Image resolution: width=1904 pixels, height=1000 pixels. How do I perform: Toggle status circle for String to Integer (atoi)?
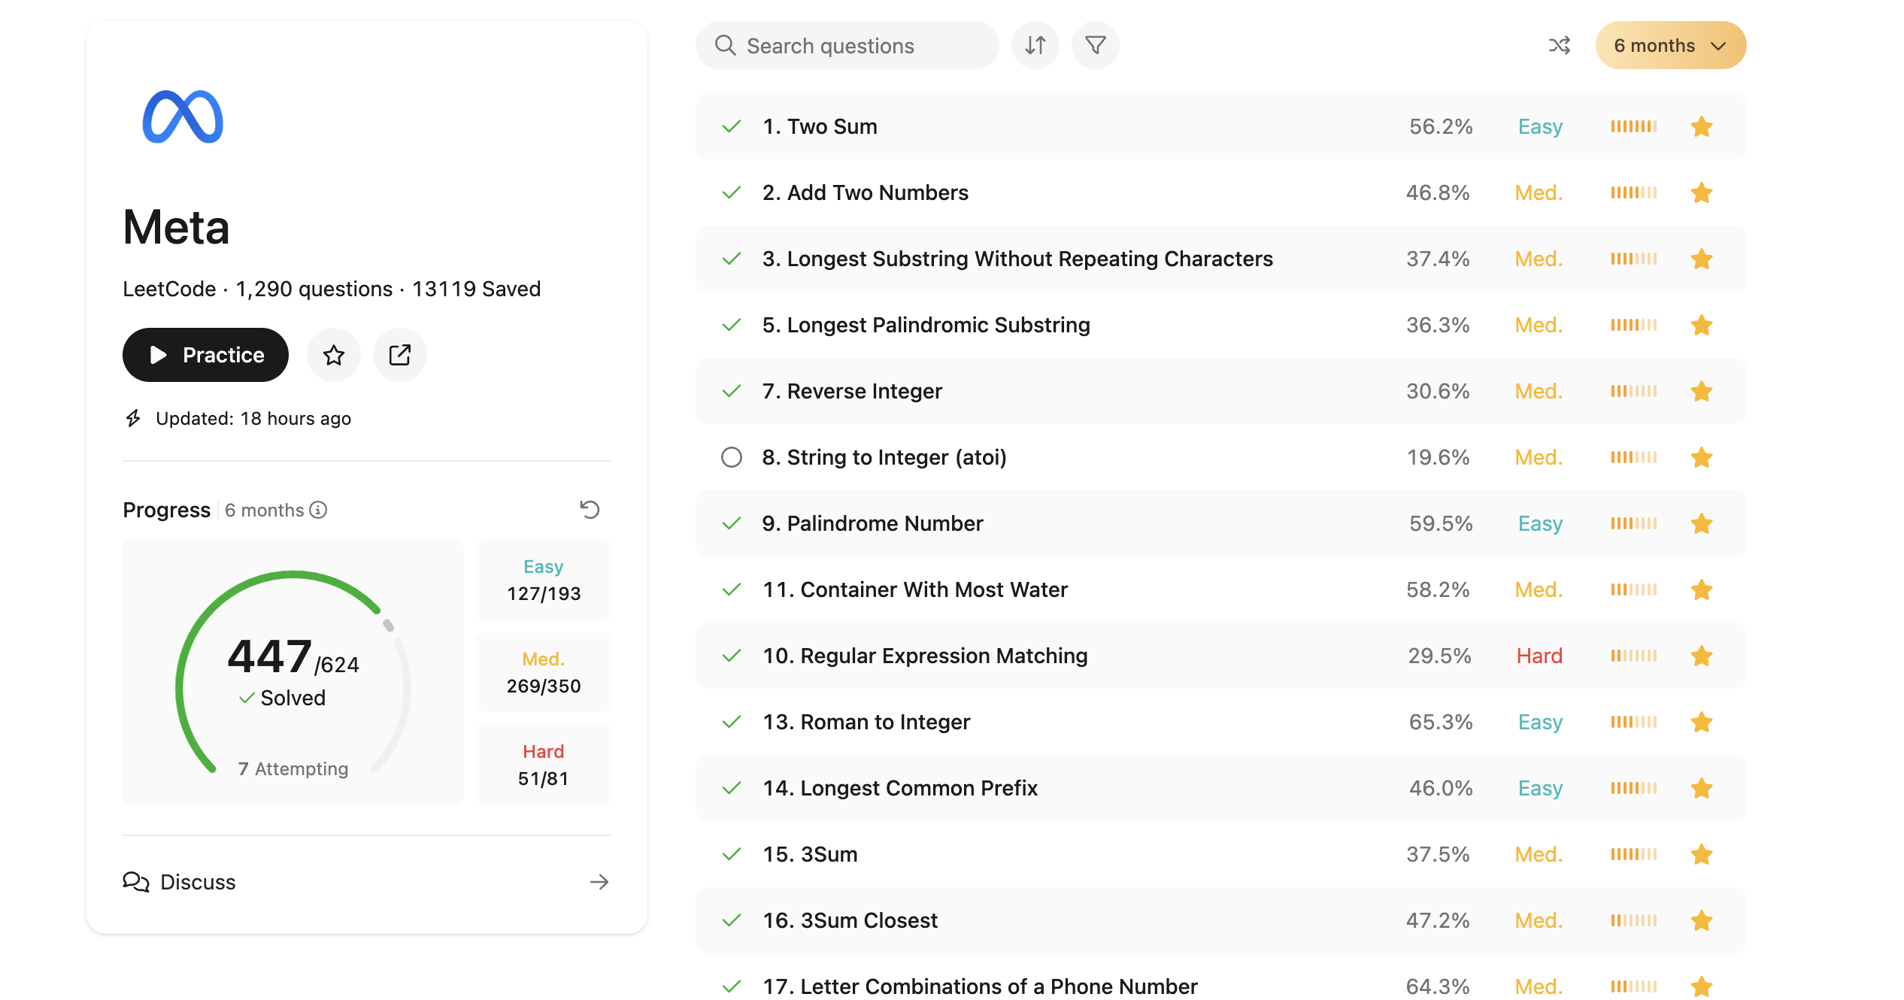click(732, 457)
